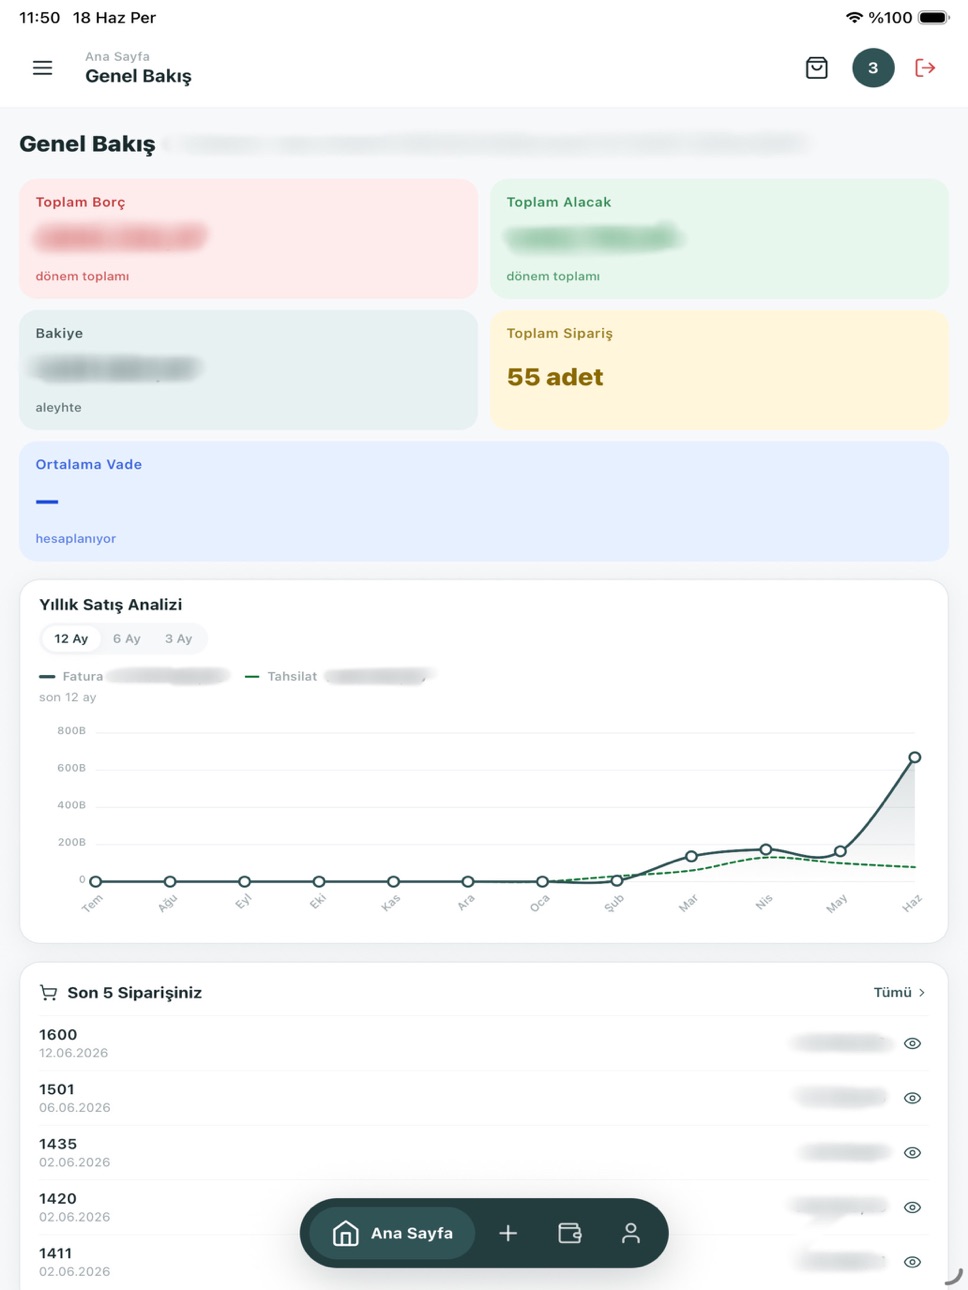Tap eye icon for order 1435

tap(912, 1152)
